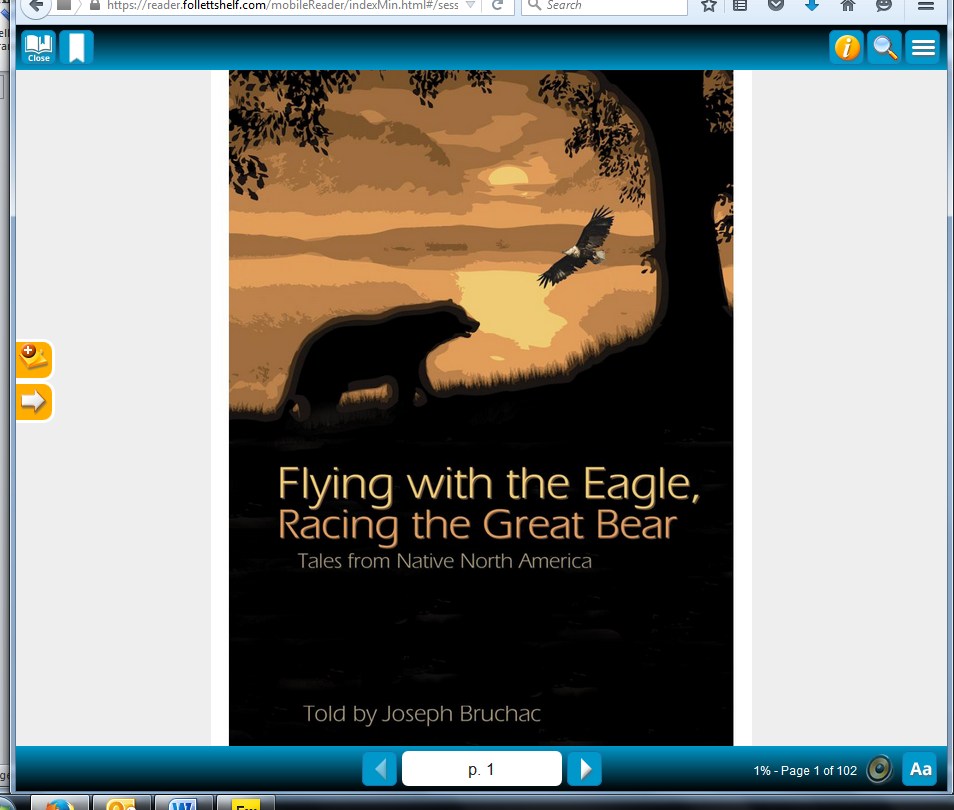The height and width of the screenshot is (810, 954).
Task: Expand the notes panel with the white arrow
Action: tap(33, 401)
